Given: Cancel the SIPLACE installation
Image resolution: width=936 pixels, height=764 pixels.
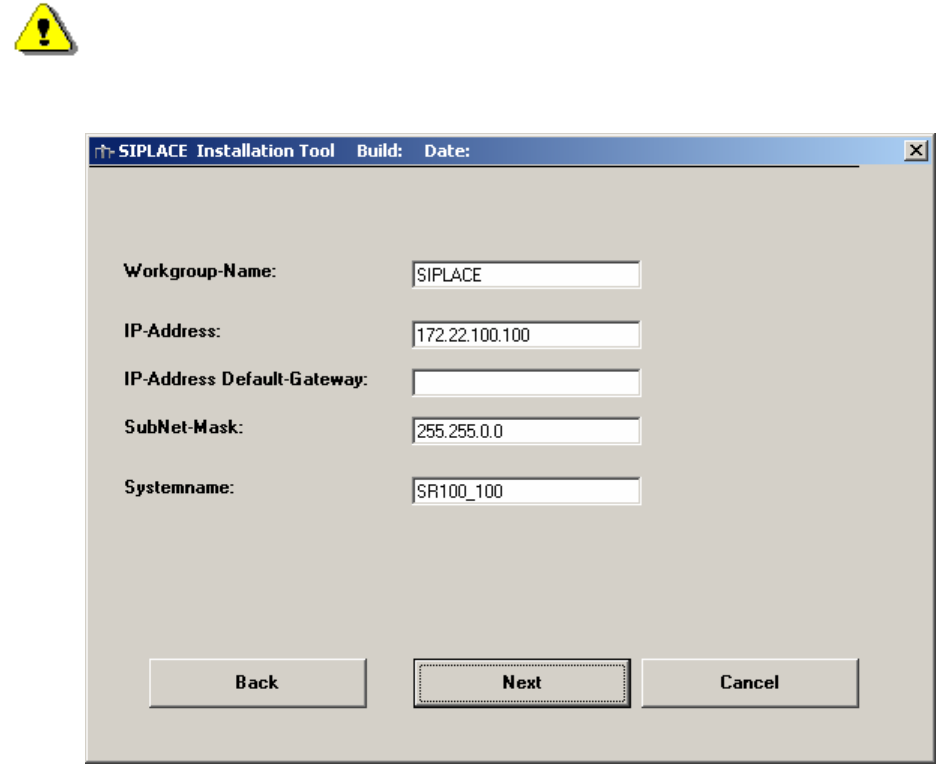Looking at the screenshot, I should click(750, 683).
